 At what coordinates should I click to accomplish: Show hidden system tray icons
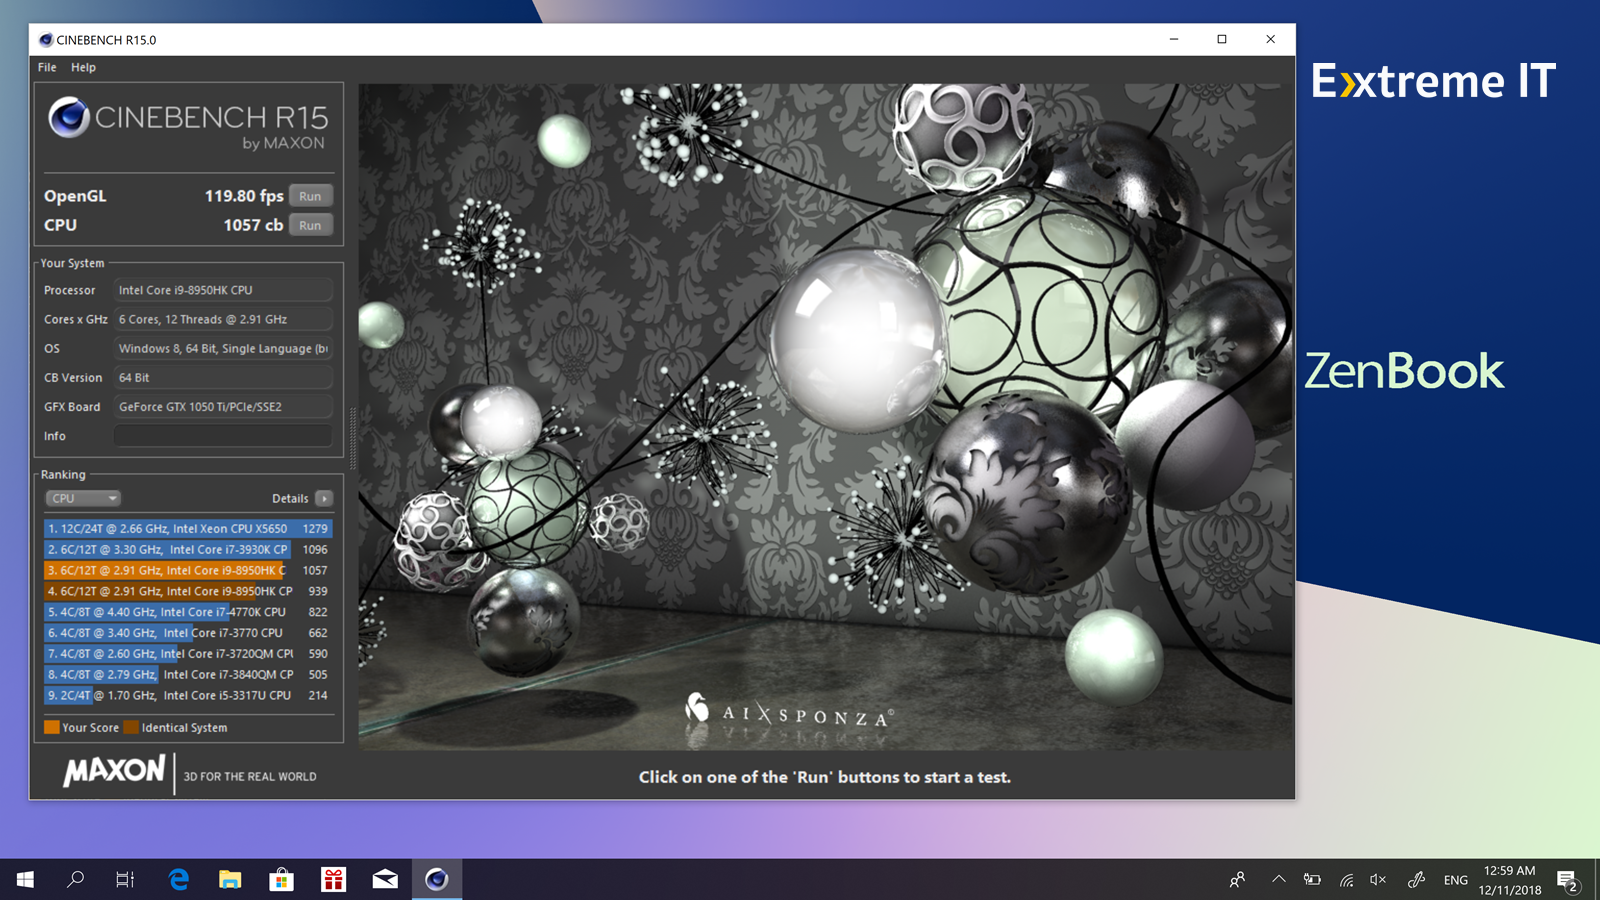point(1278,880)
